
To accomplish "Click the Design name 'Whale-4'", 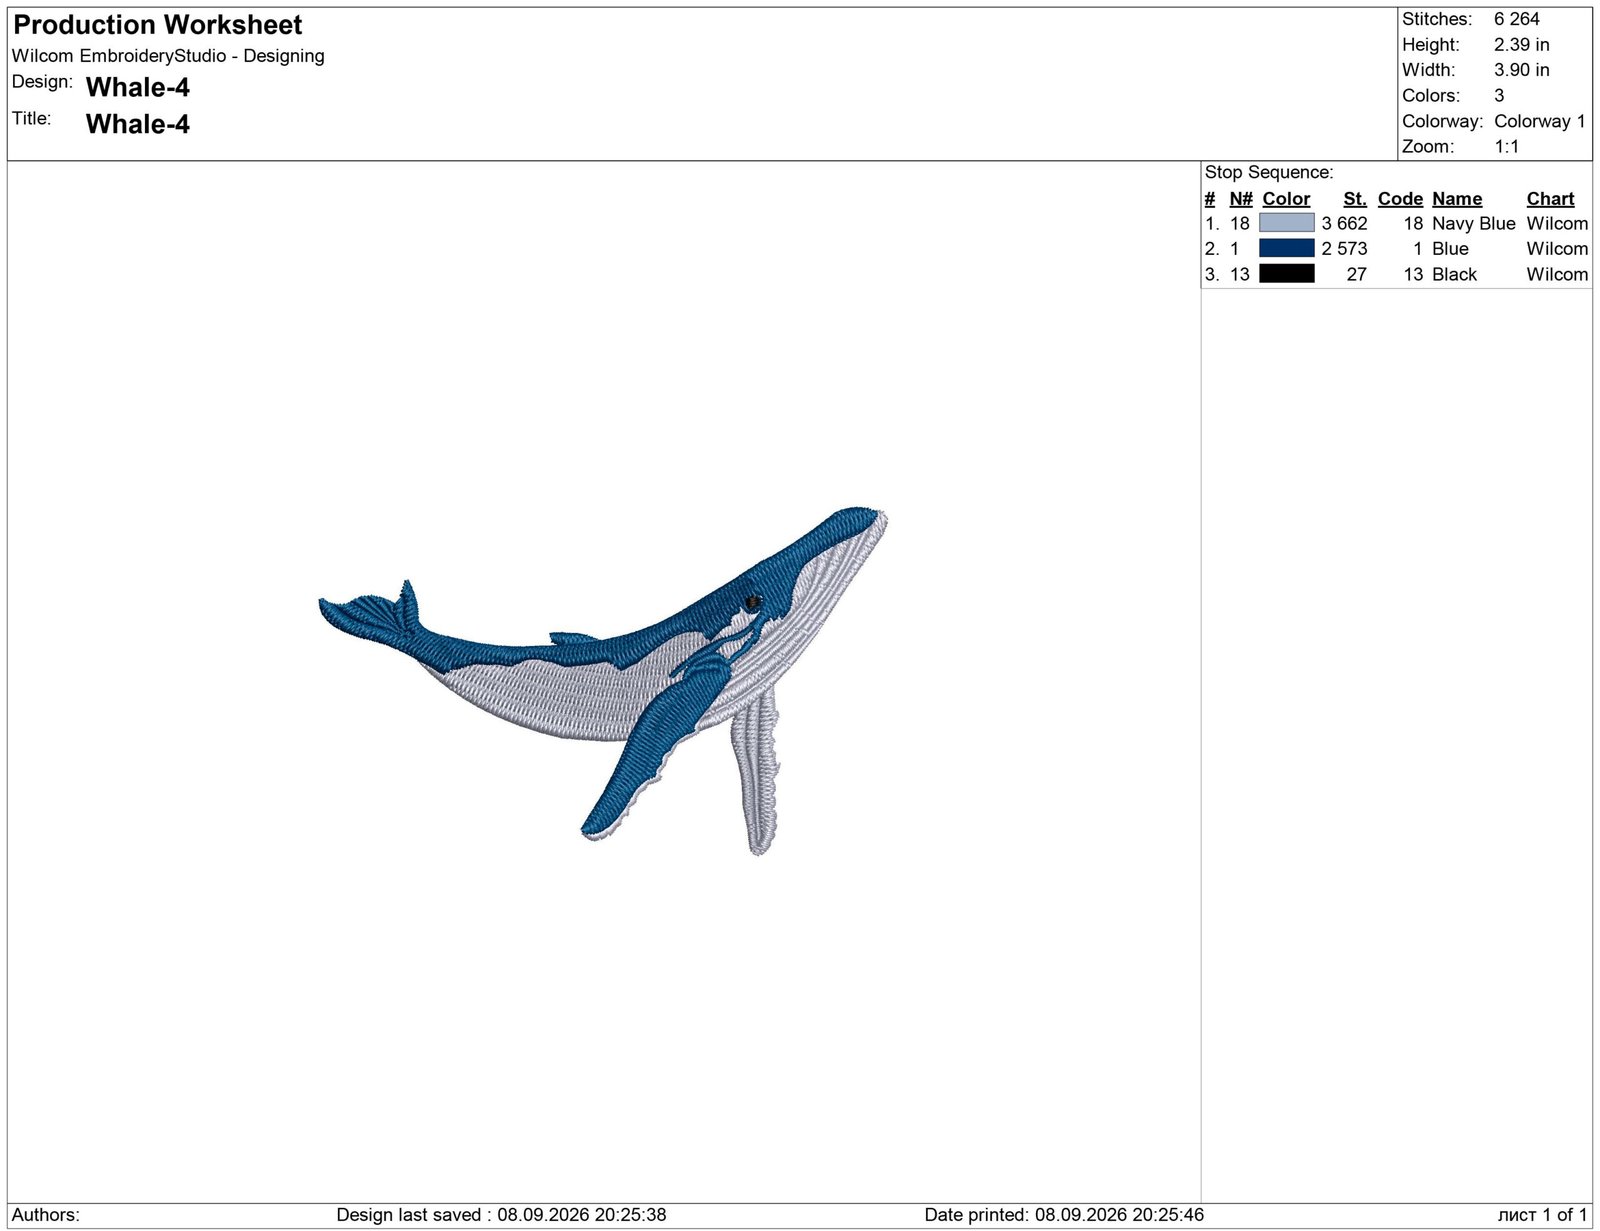I will [x=138, y=88].
